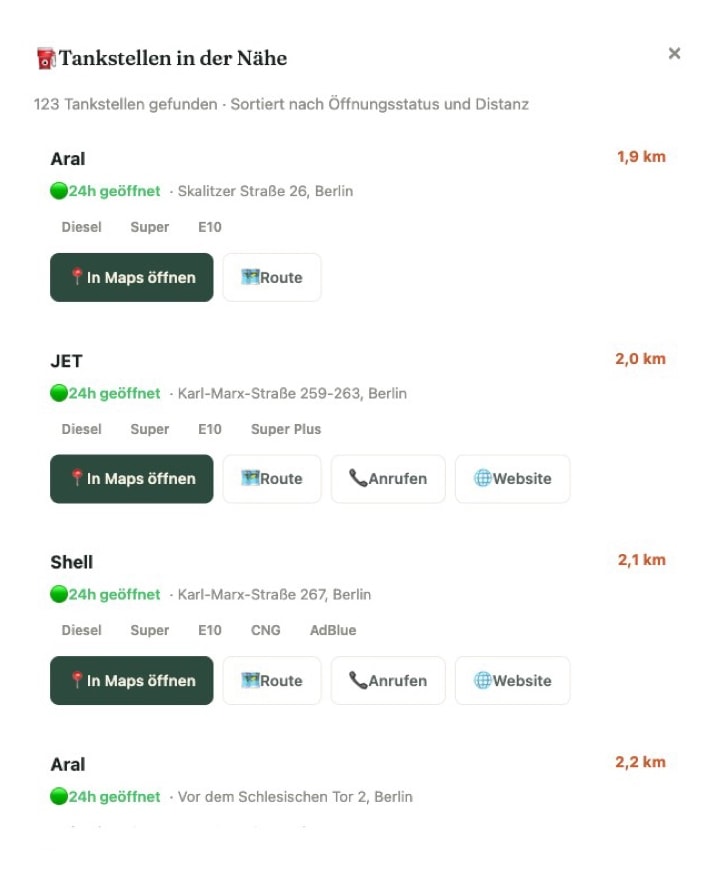Show route to JET station

pos(271,479)
